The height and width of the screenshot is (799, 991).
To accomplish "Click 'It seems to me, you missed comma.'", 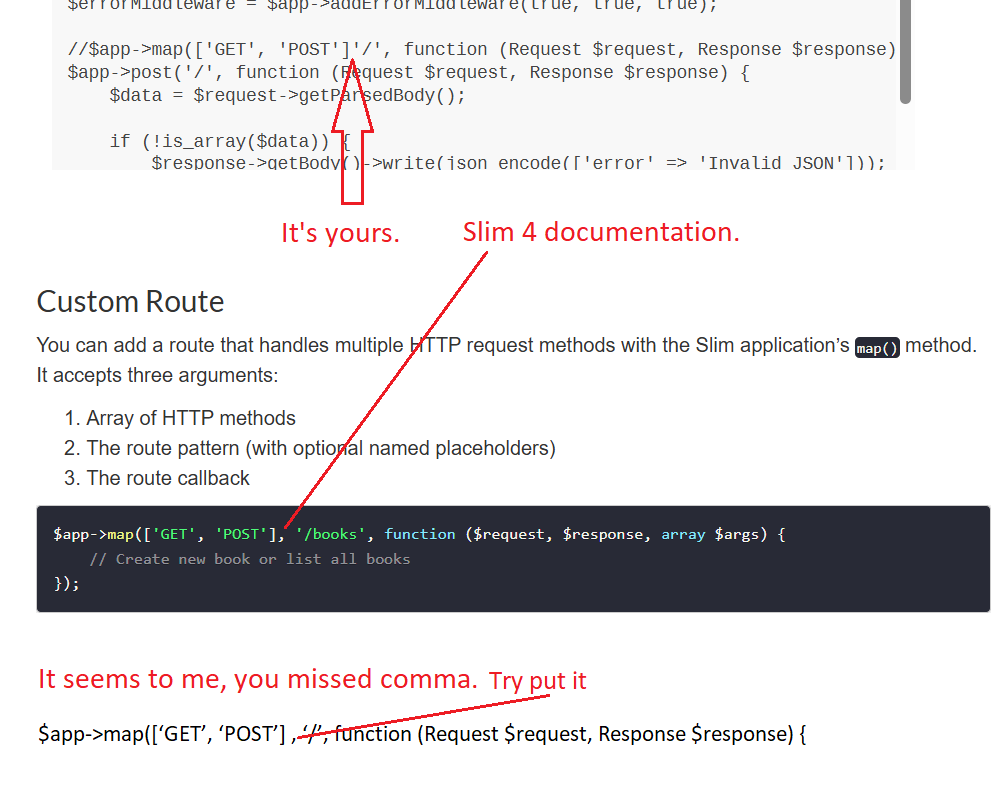I will click(x=258, y=679).
